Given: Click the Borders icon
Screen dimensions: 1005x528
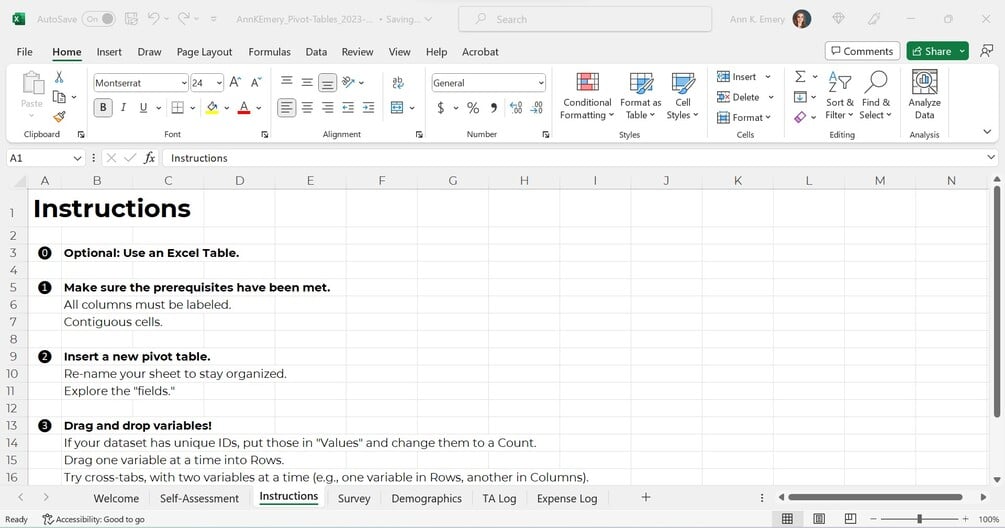Looking at the screenshot, I should [178, 108].
